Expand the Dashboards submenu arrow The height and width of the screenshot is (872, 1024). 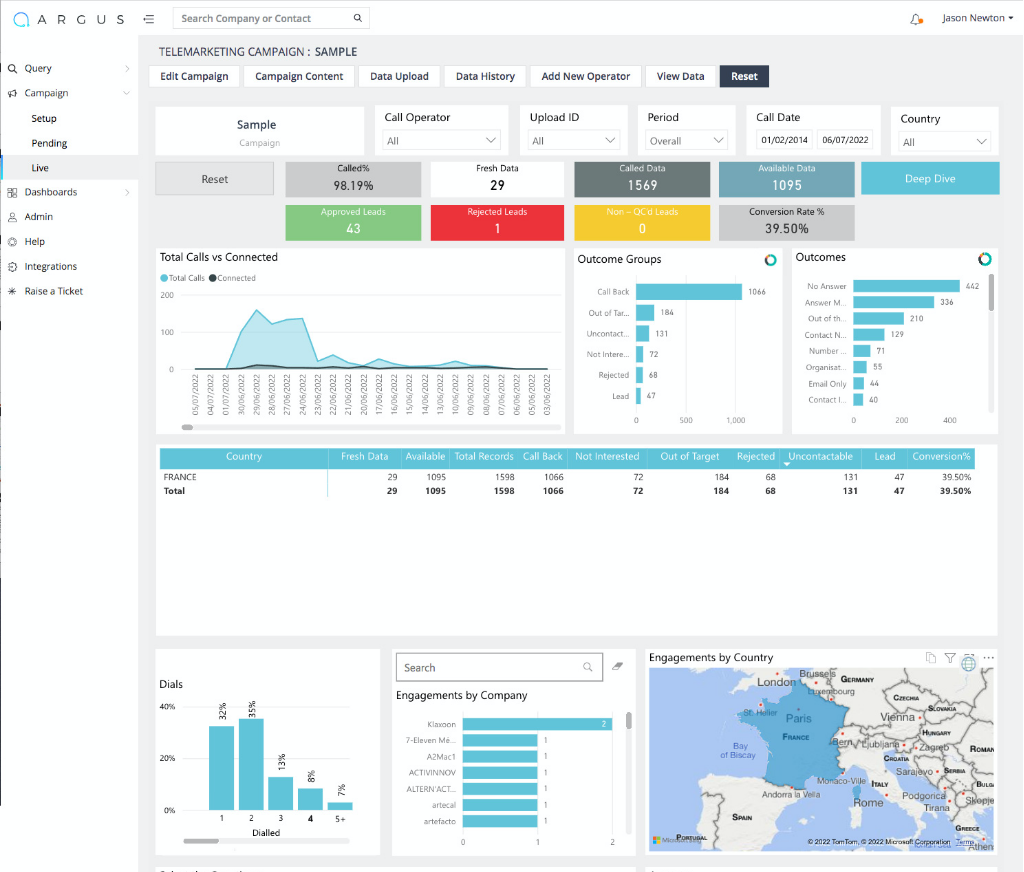[127, 192]
